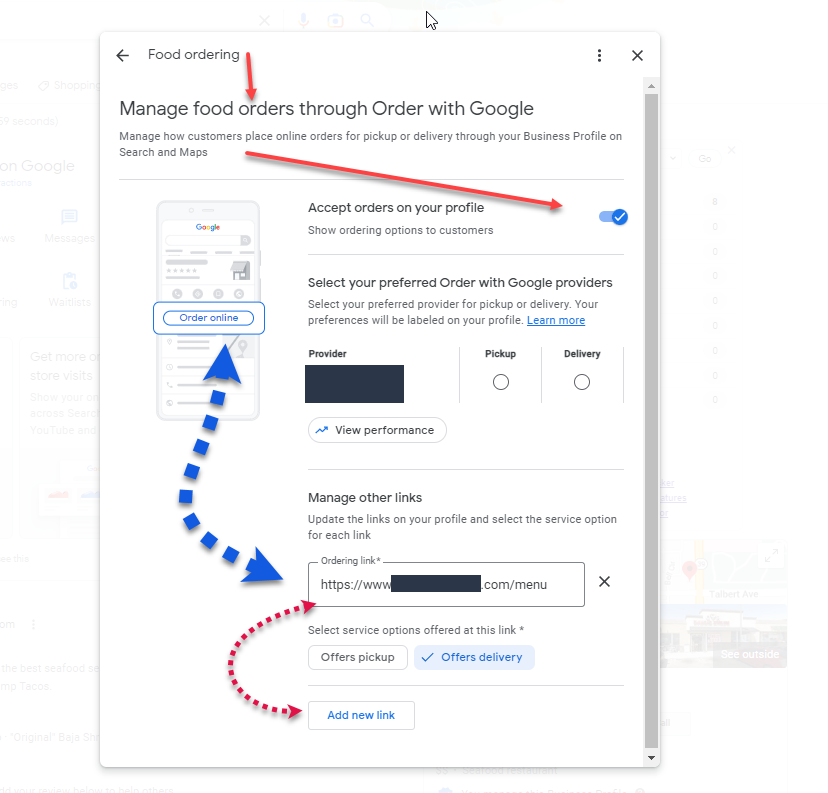
Task: Click the background magnifier search icon
Action: pos(366,21)
